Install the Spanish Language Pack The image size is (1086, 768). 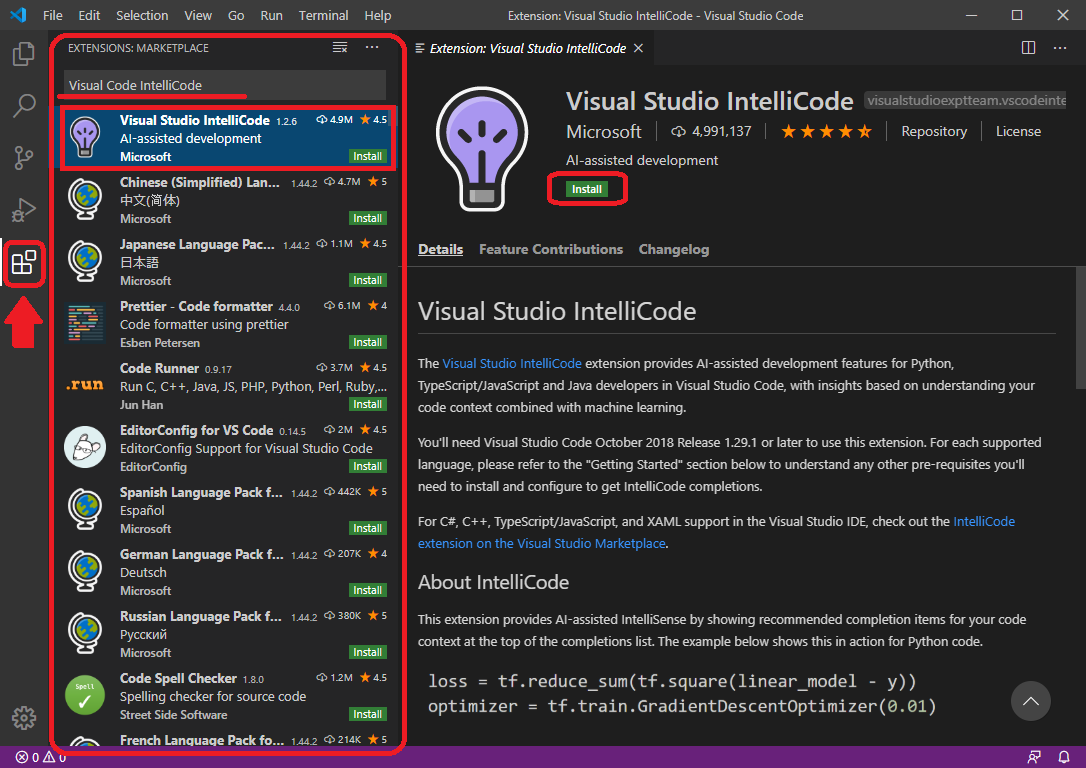pyautogui.click(x=367, y=528)
